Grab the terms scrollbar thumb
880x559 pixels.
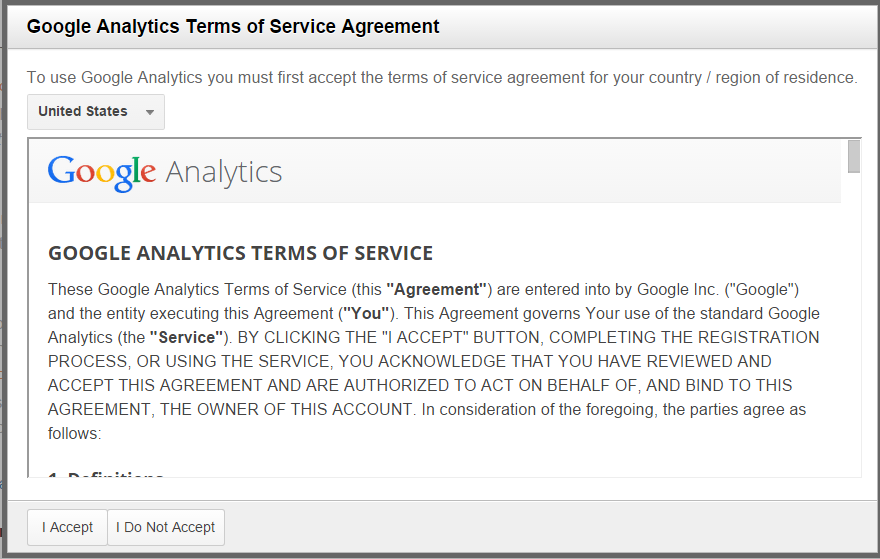(x=854, y=157)
